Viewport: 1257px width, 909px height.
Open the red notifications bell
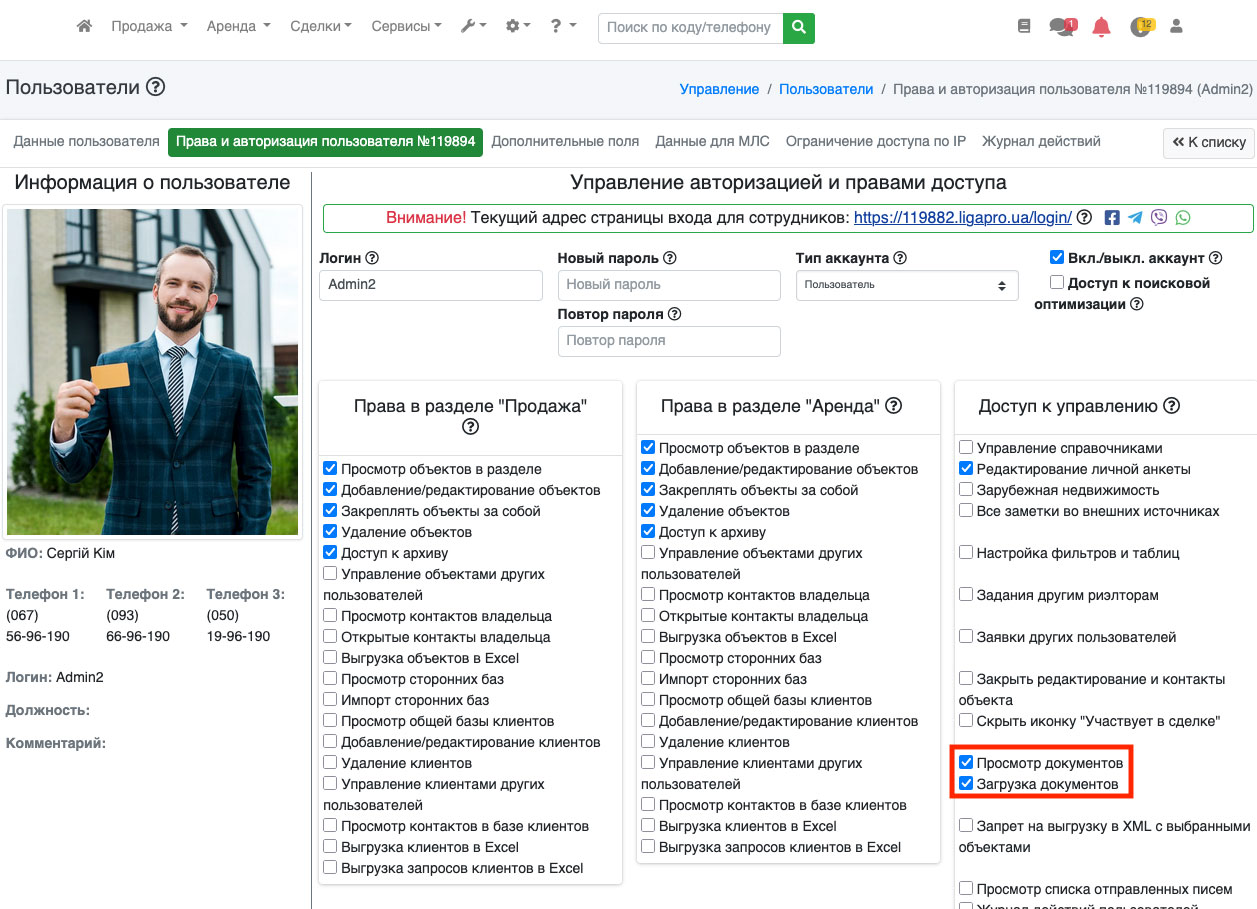1101,27
